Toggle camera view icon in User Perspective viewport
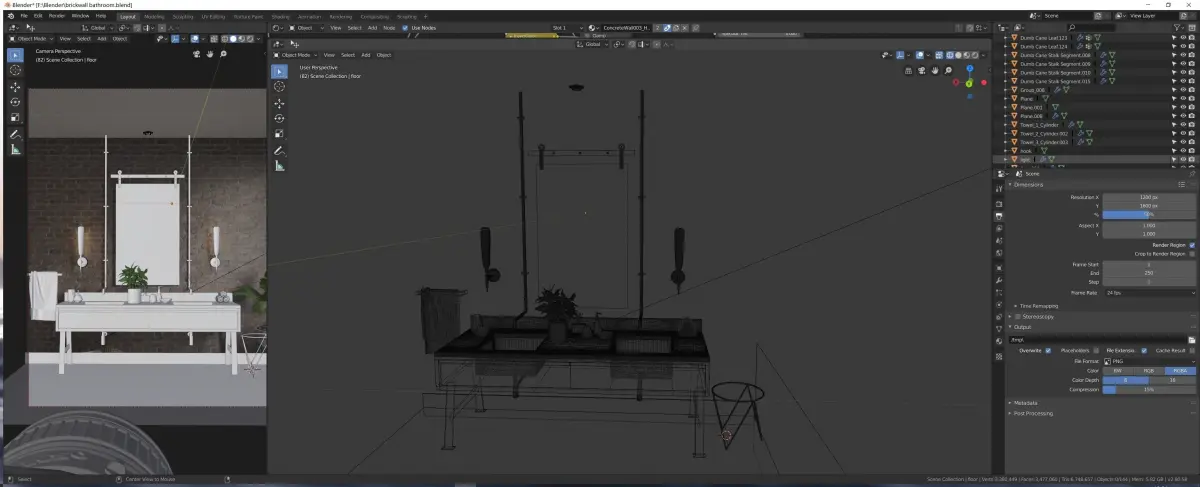The height and width of the screenshot is (487, 1200). tap(921, 71)
